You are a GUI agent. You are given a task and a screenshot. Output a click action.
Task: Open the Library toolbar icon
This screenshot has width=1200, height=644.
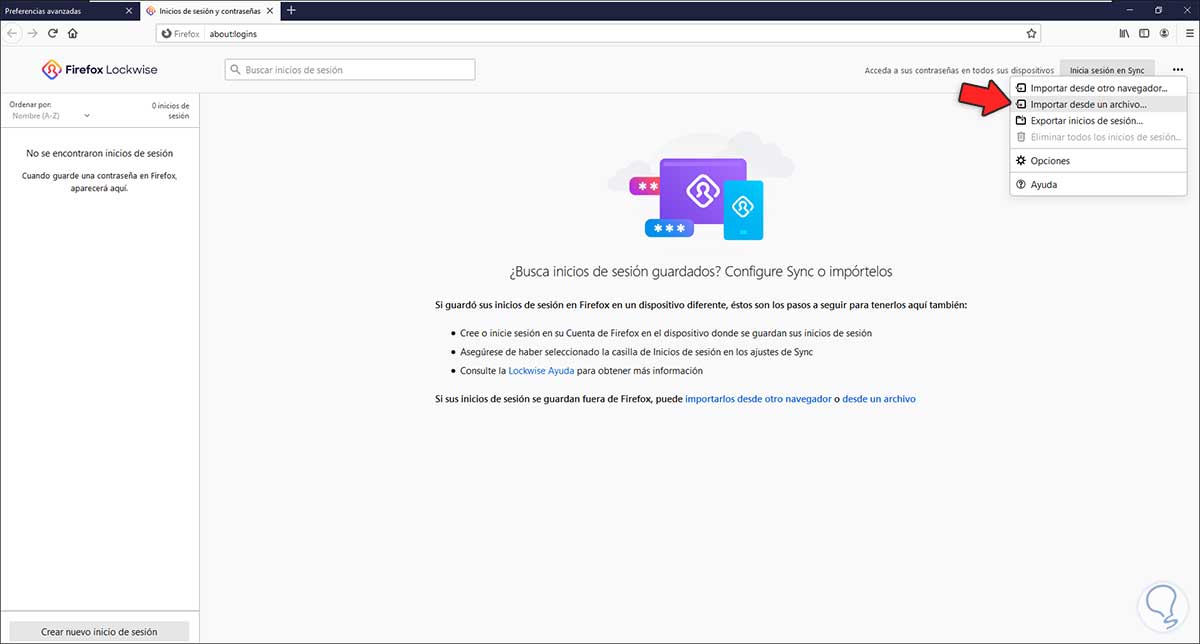click(x=1124, y=33)
